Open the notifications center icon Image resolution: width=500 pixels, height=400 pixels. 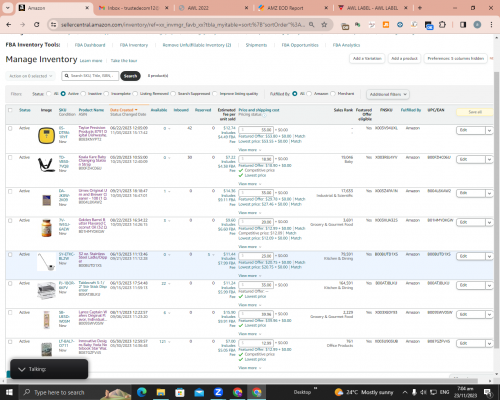pos(487,392)
